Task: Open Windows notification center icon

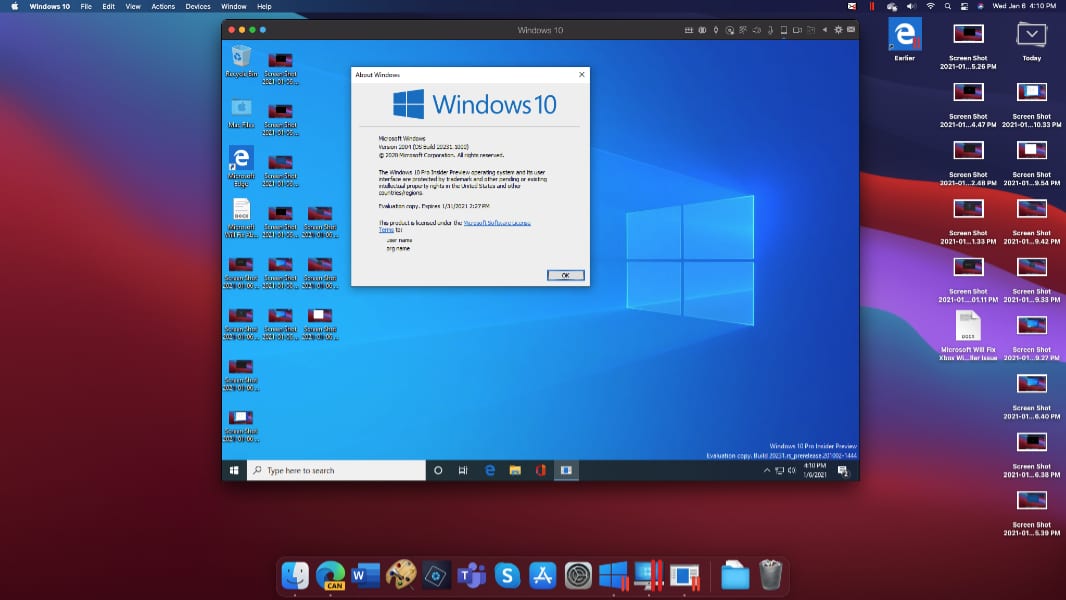Action: click(x=843, y=470)
